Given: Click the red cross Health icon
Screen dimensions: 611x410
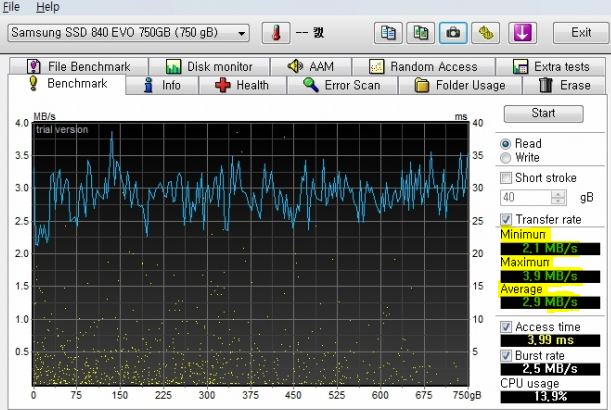Looking at the screenshot, I should coord(223,85).
